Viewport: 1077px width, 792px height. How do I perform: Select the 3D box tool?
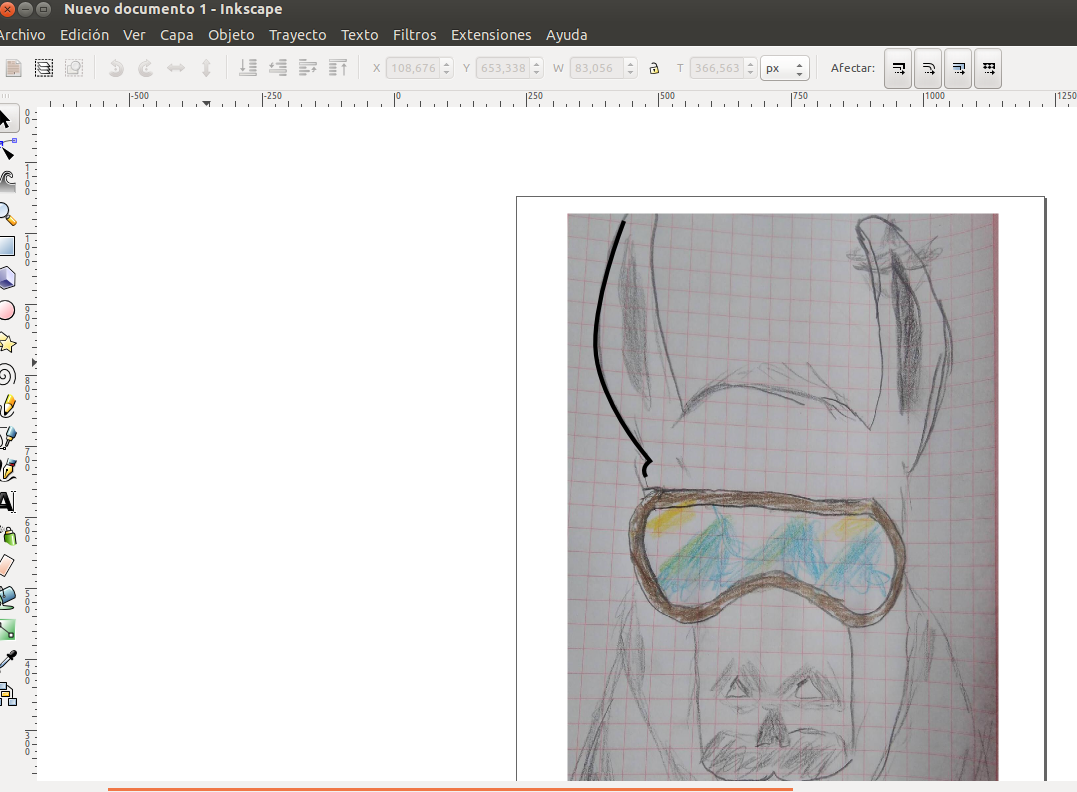coord(7,277)
